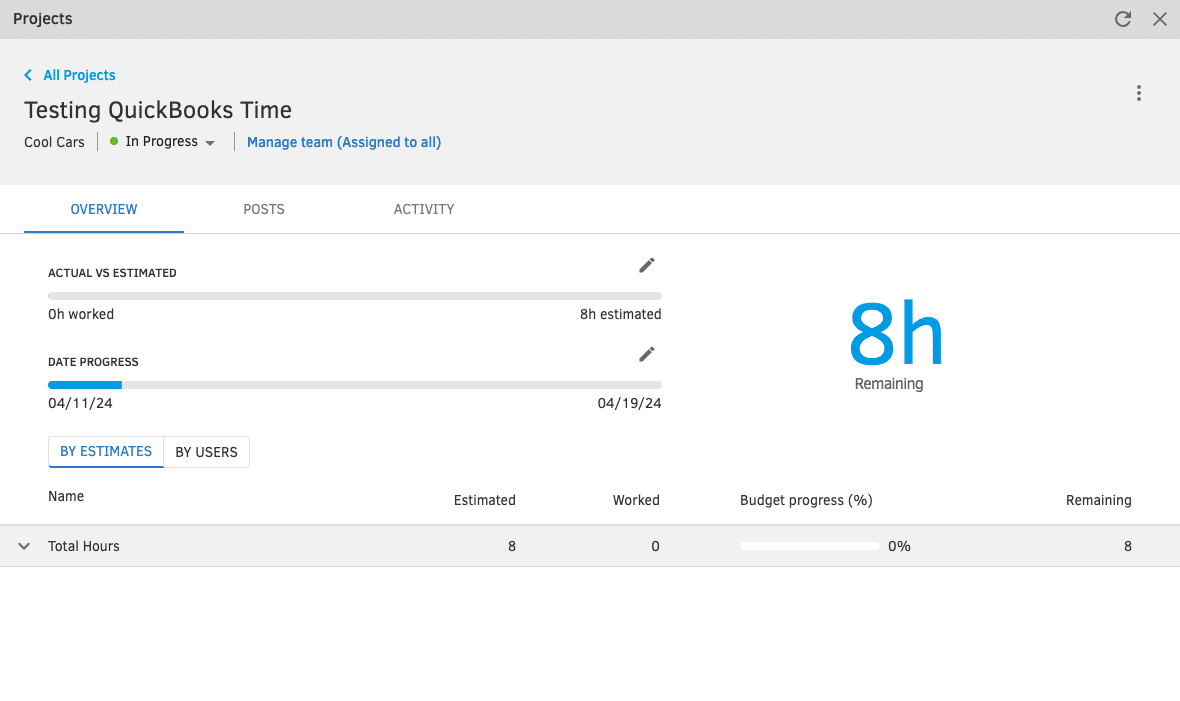
Task: Click the Testing QuickBooks Time project title
Action: [x=158, y=110]
